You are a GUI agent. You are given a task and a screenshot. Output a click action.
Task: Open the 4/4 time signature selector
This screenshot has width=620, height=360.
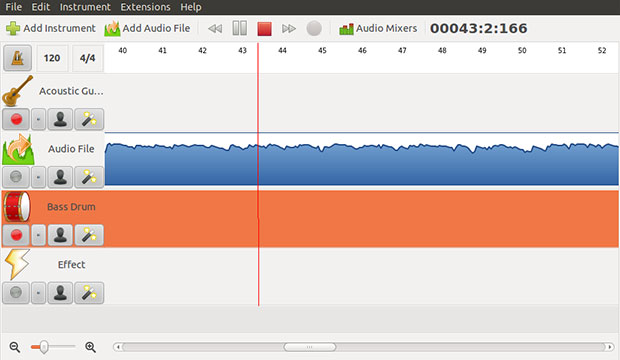point(87,58)
